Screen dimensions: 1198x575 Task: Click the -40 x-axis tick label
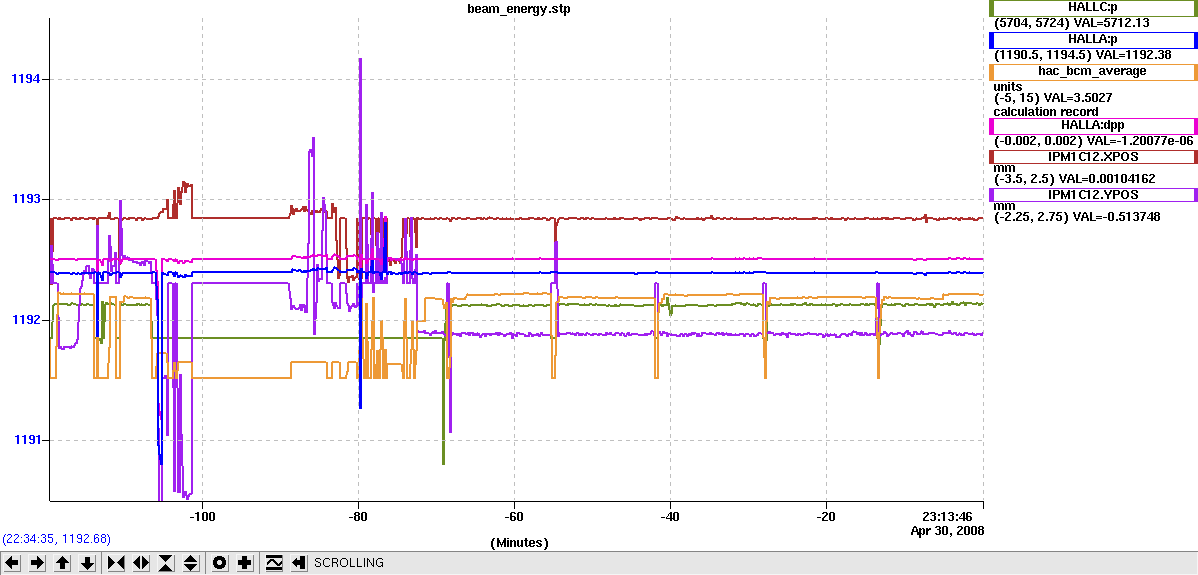pyautogui.click(x=670, y=516)
